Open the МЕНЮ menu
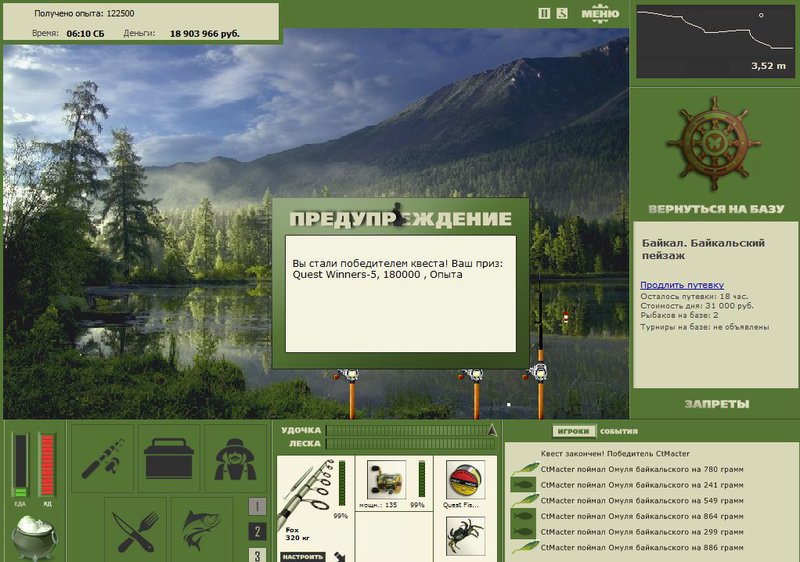This screenshot has height=562, width=800. coord(600,14)
